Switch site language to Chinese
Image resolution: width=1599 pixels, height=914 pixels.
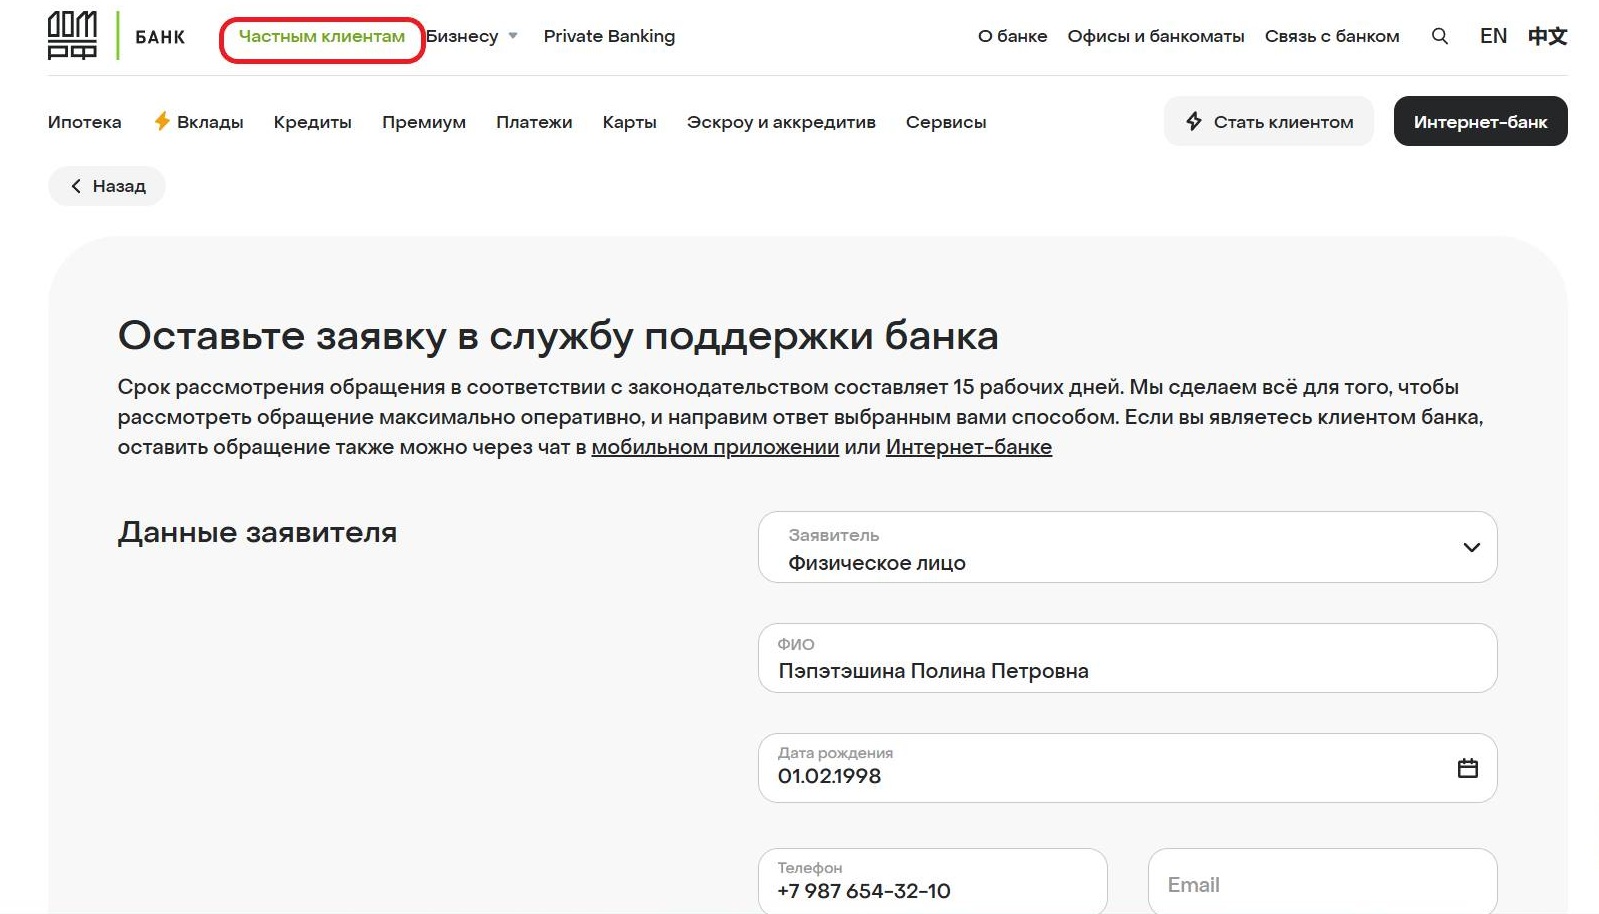pyautogui.click(x=1546, y=36)
